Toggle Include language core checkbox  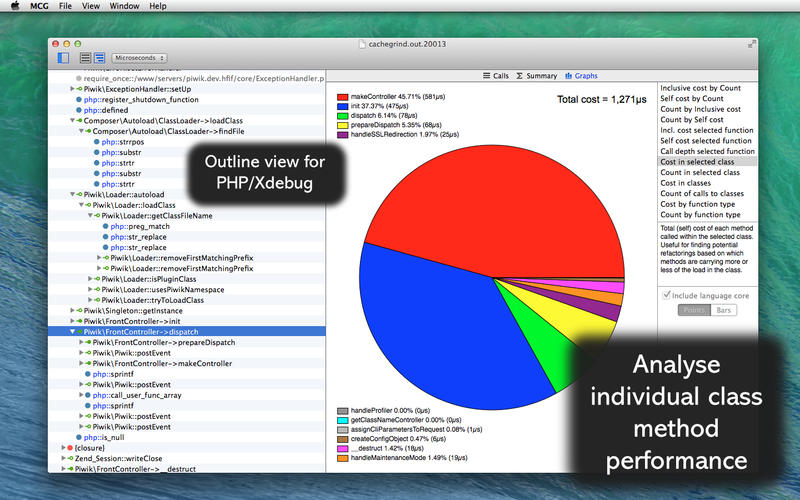pos(666,295)
